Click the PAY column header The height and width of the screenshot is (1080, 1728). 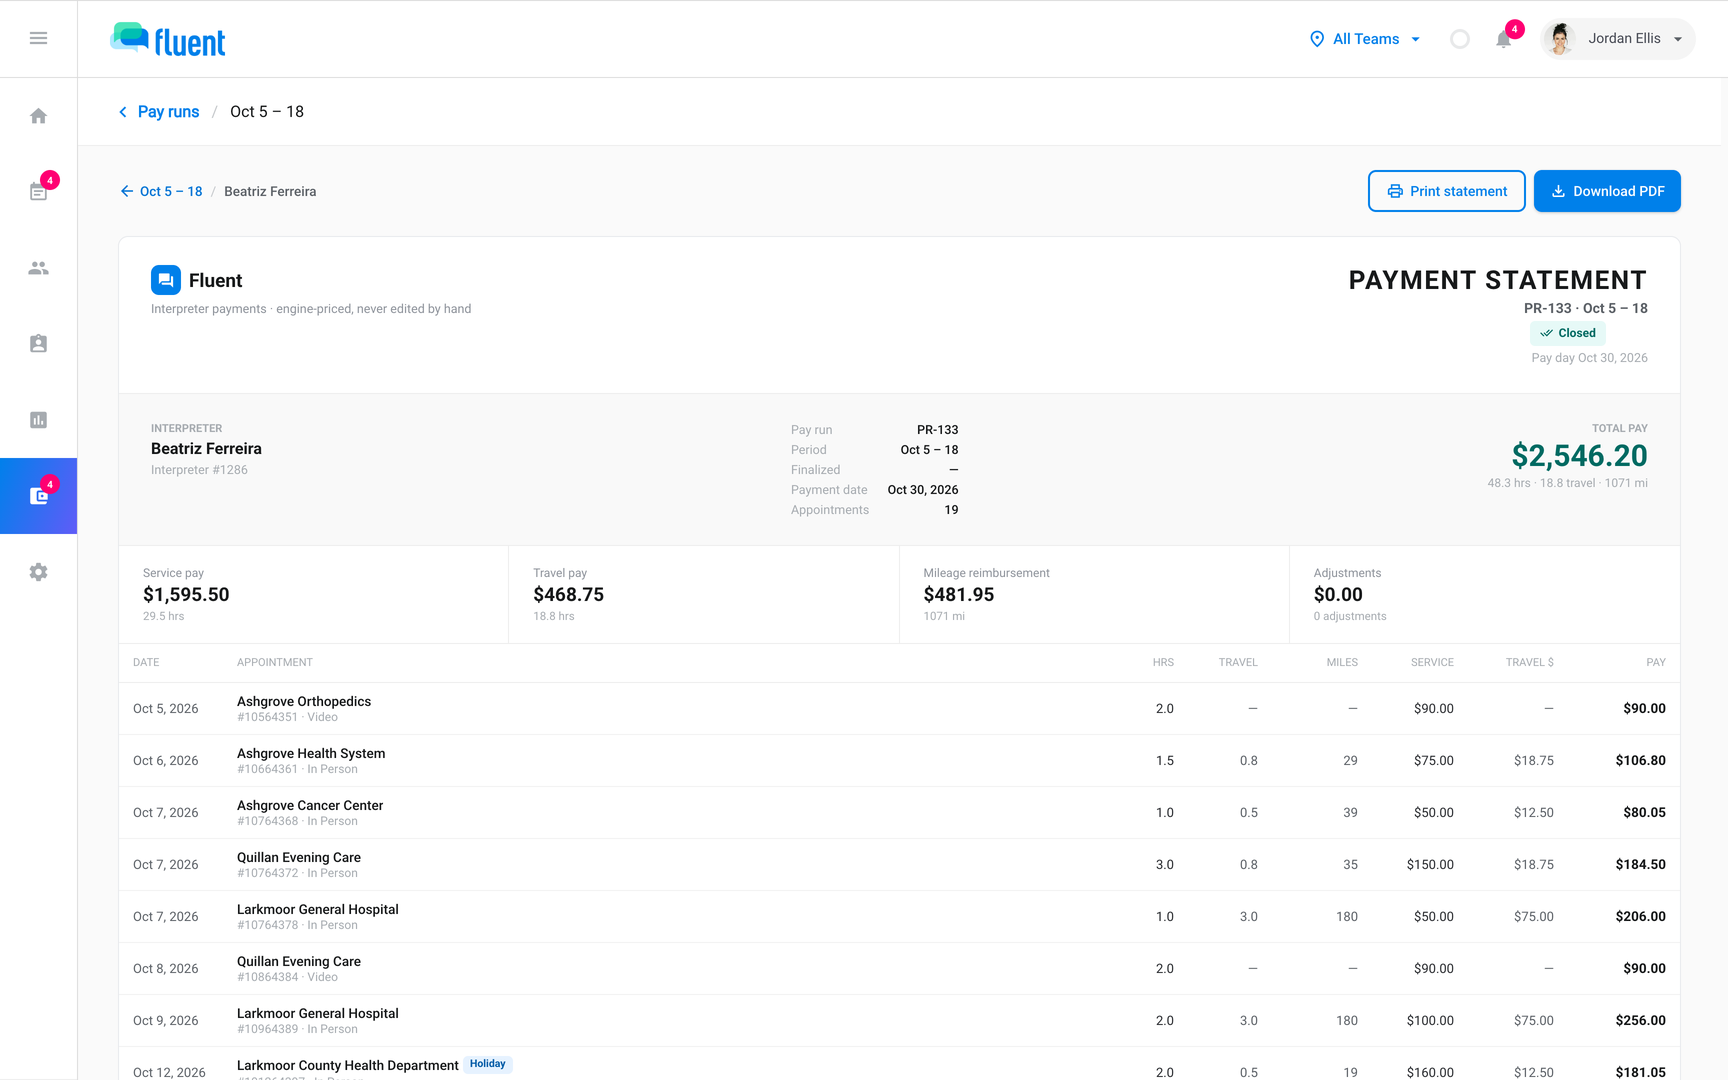[1656, 663]
